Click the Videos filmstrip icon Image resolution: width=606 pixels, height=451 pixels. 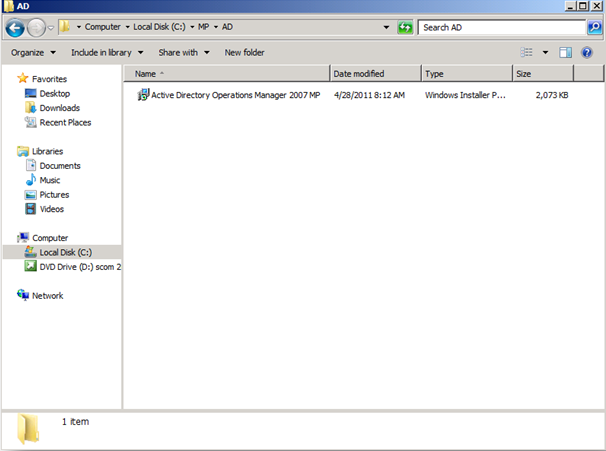(31, 209)
